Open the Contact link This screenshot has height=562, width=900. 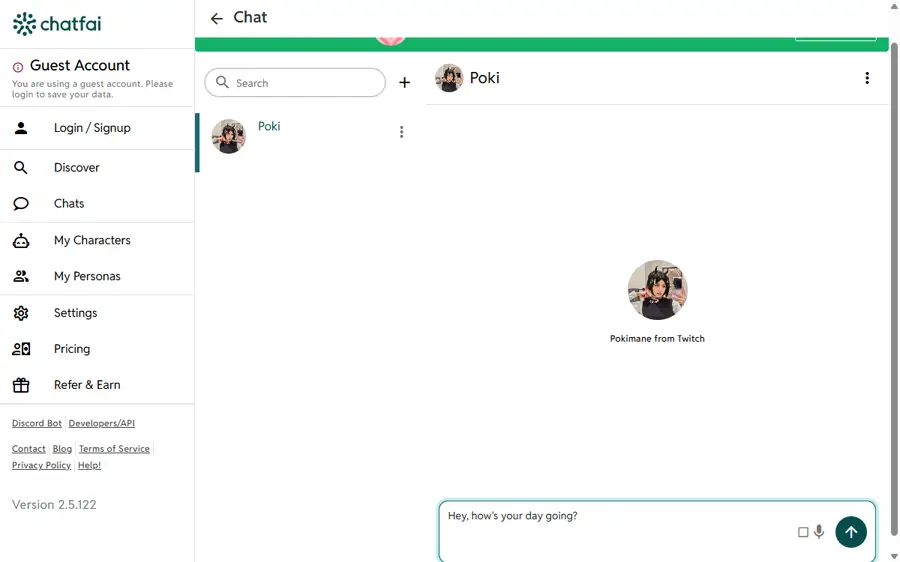click(x=29, y=449)
